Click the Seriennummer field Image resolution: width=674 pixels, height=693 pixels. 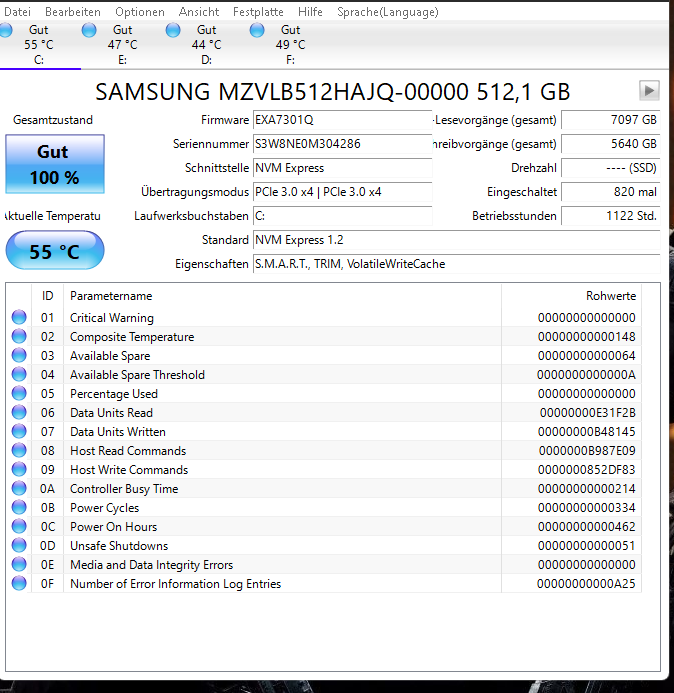(343, 144)
